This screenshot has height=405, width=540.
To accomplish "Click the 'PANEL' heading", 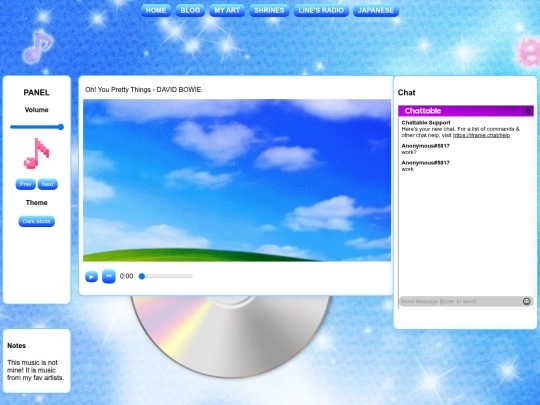I will coord(37,93).
